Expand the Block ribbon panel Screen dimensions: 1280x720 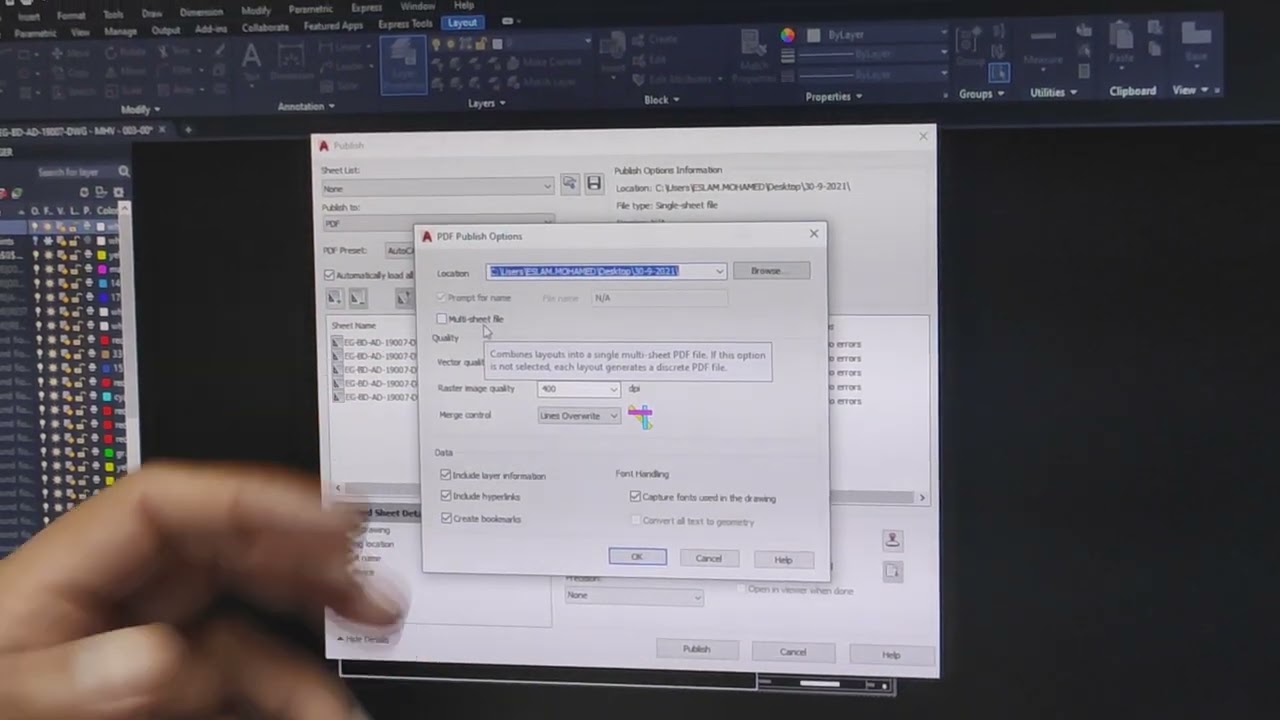click(x=662, y=99)
